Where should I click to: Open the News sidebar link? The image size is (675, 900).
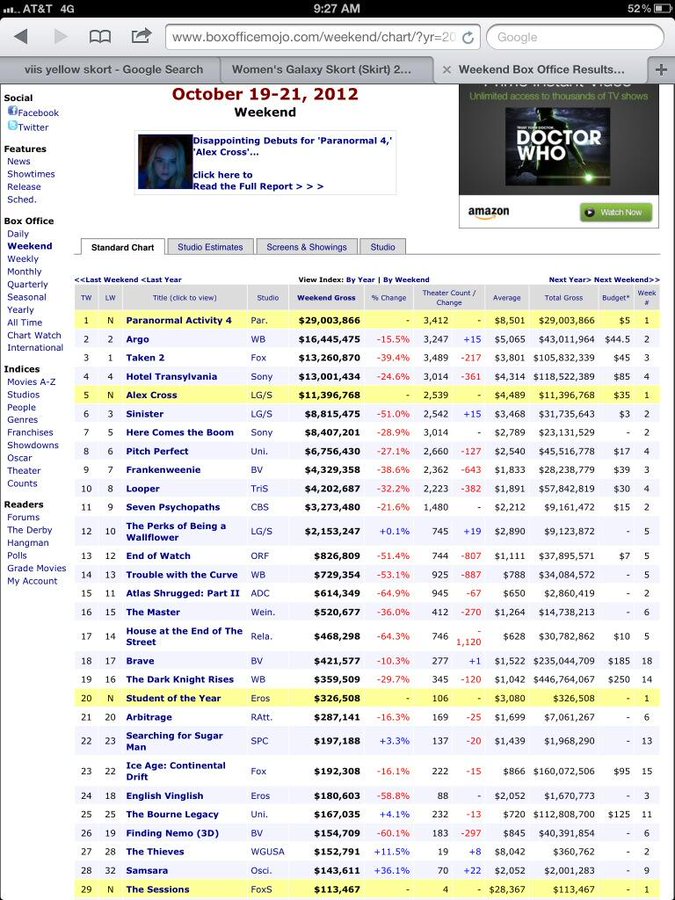click(x=18, y=161)
